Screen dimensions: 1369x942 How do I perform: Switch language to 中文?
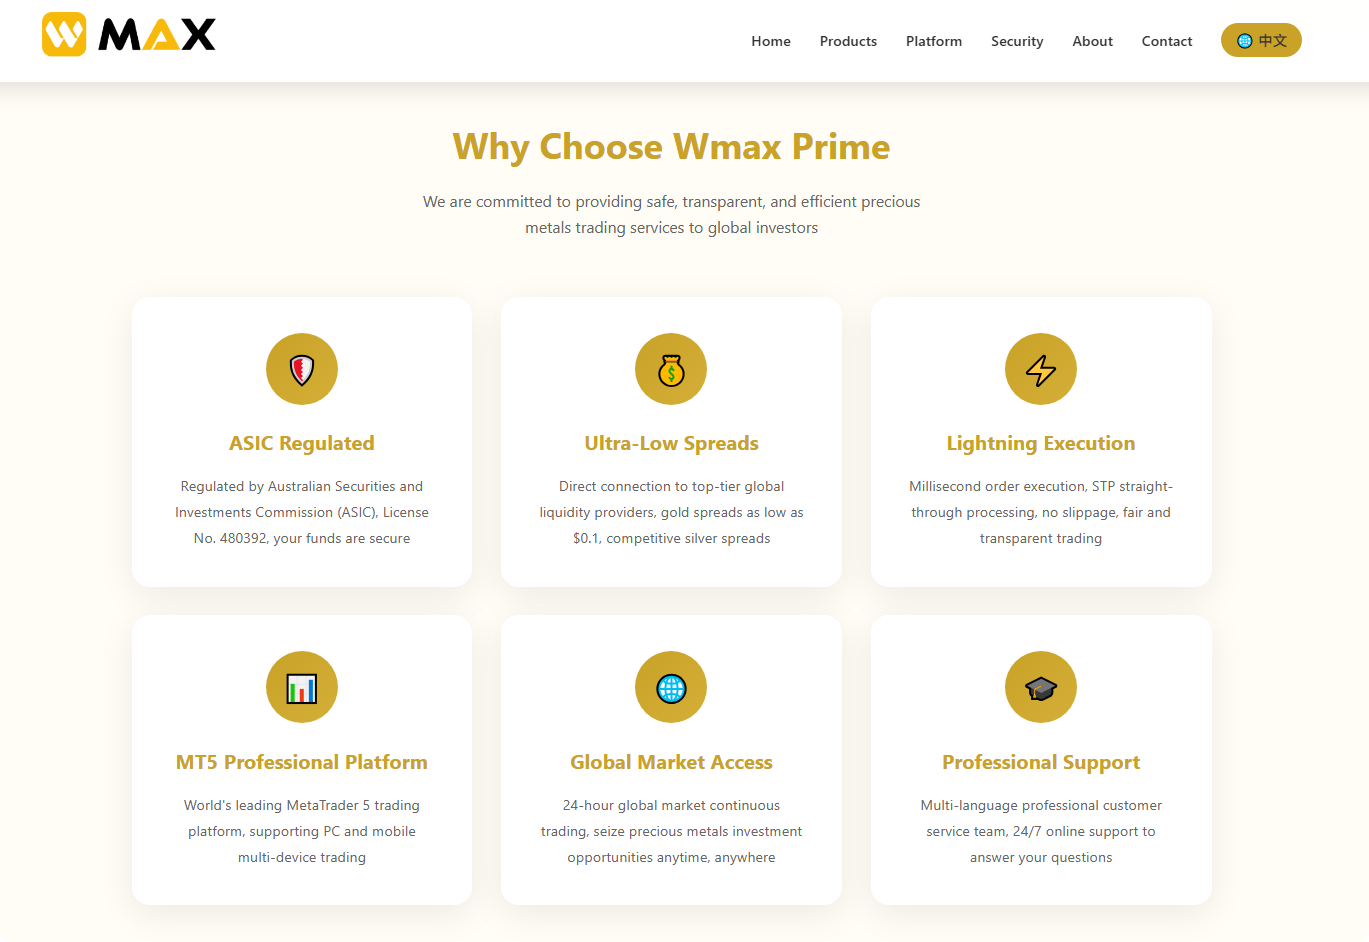coord(1272,41)
